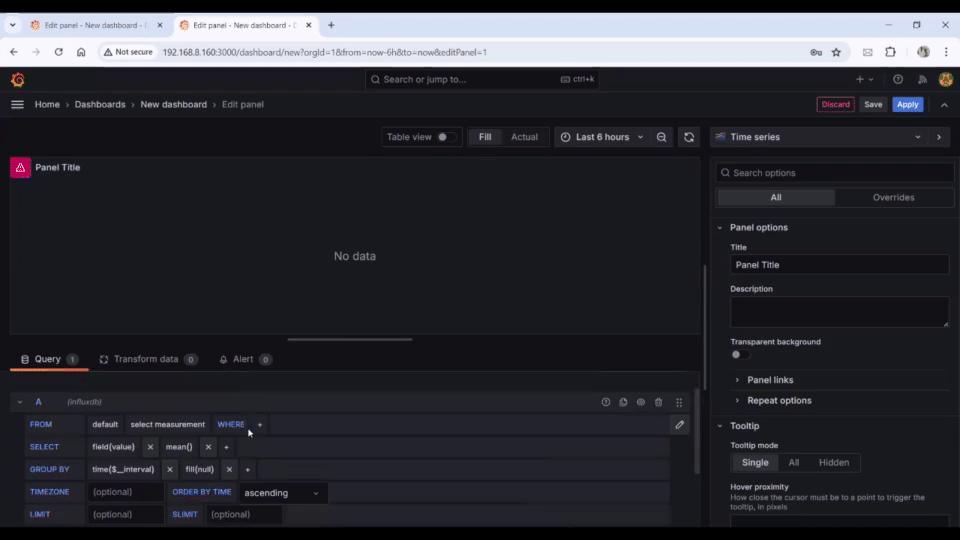Expand the Panel links section
Viewport: 960px width, 540px height.
(x=770, y=380)
